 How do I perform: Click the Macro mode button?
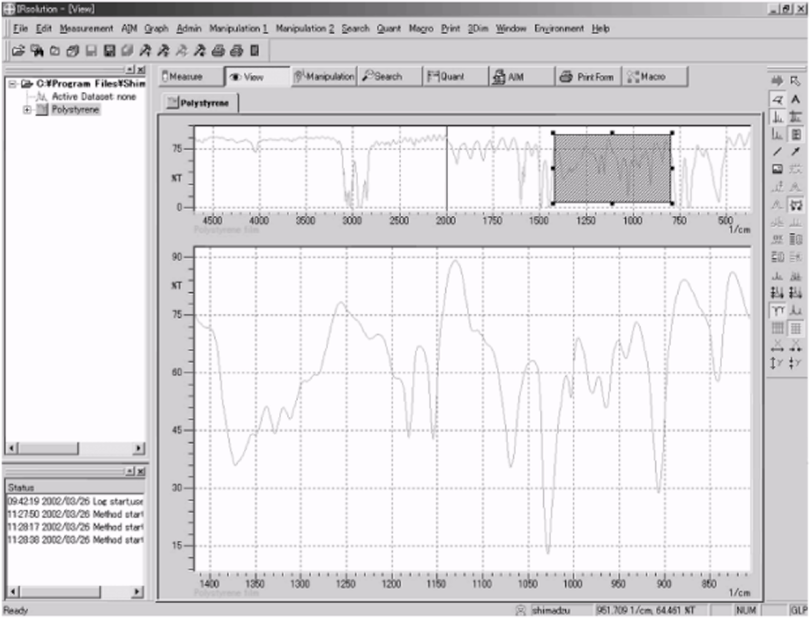pyautogui.click(x=655, y=76)
